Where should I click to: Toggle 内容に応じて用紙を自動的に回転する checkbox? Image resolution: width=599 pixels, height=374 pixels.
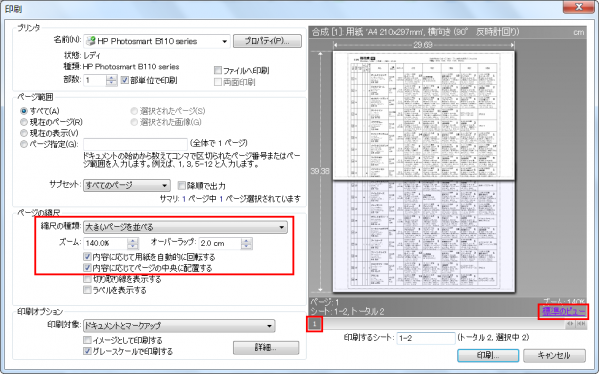pyautogui.click(x=87, y=257)
